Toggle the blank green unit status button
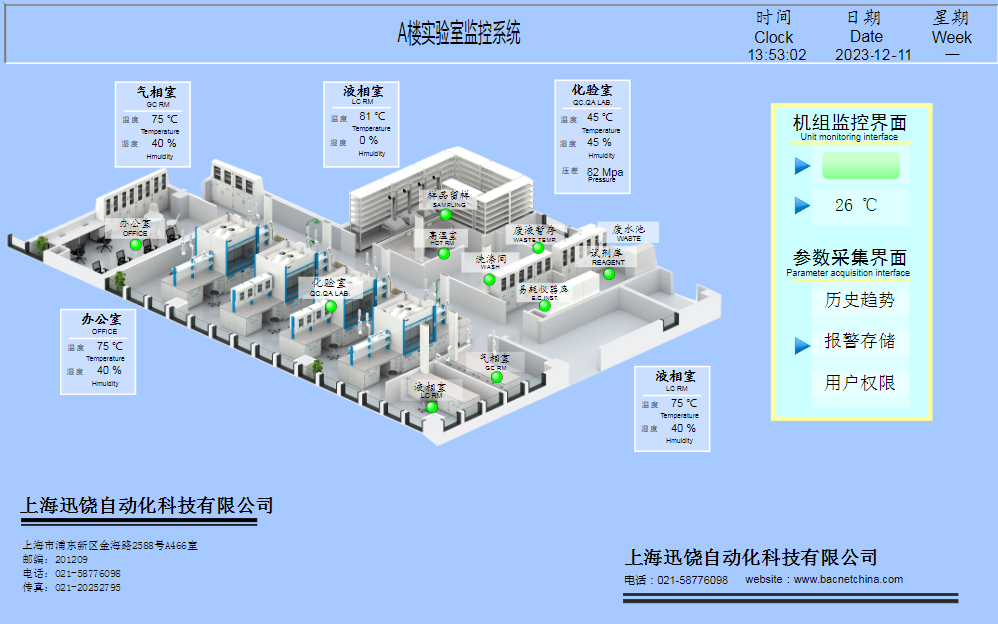 click(860, 166)
